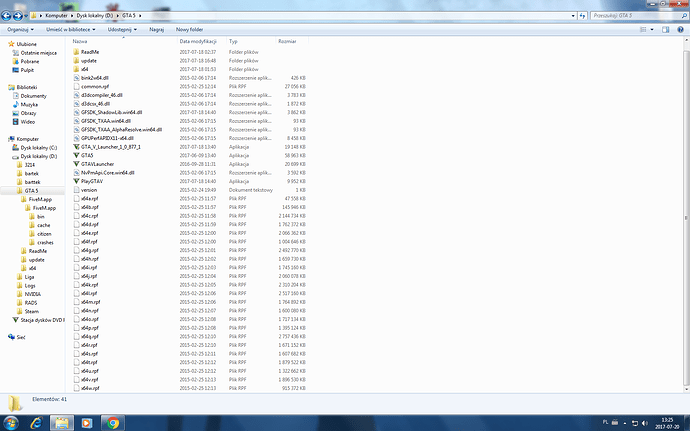Click Komputer in the address bar
The image size is (690, 431).
click(56, 15)
